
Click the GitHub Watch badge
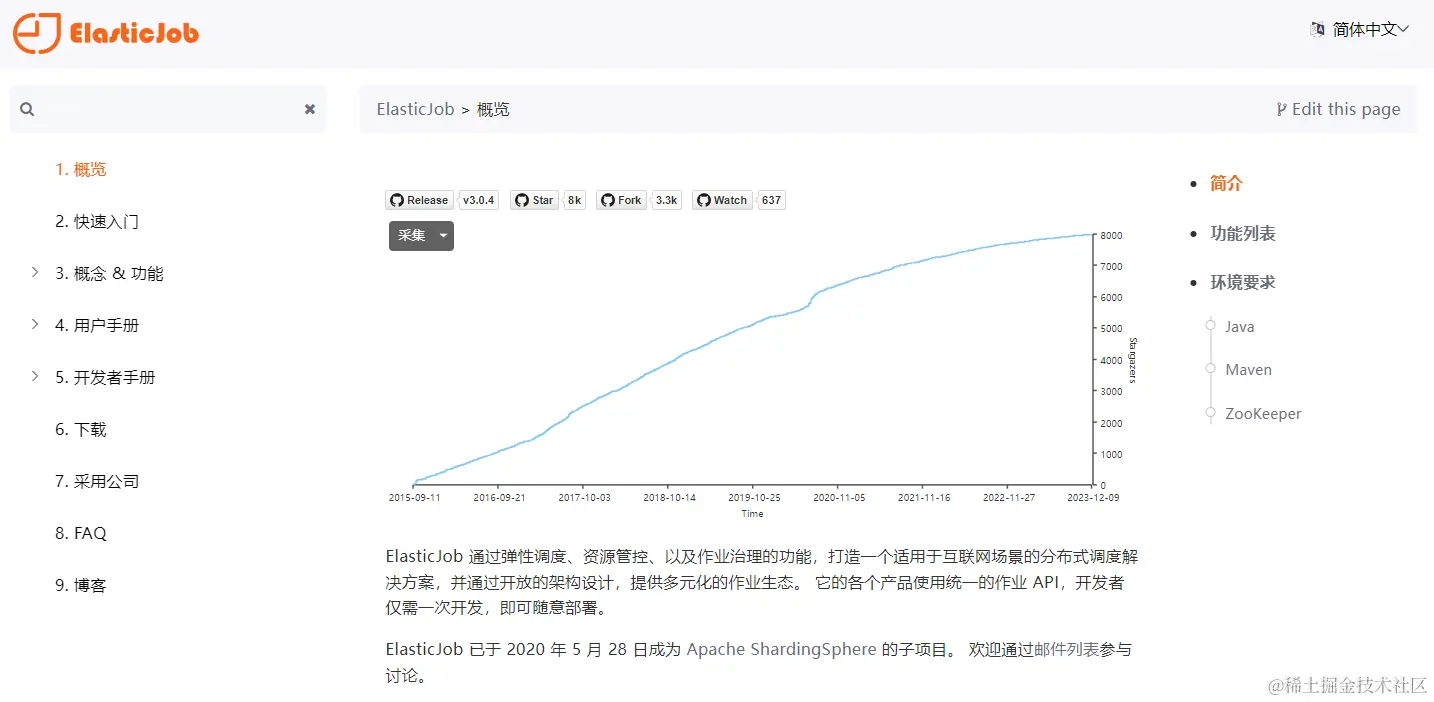pos(722,200)
